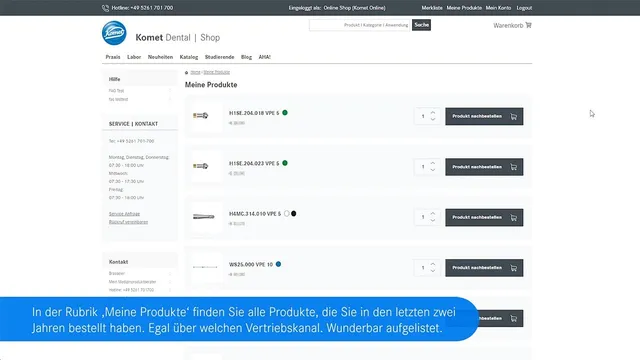Reorder product H1SE.204.023 via Produkt nachbestellen

coord(484,167)
